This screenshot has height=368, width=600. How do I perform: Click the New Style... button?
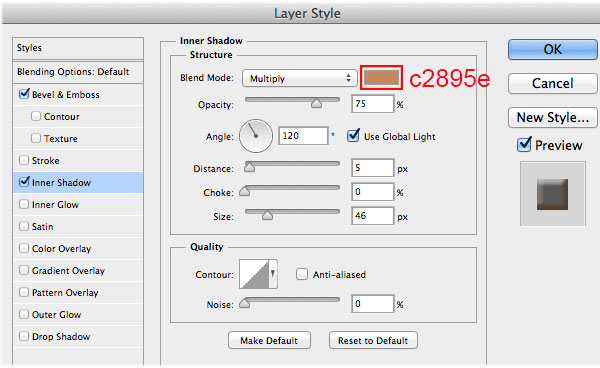[553, 117]
